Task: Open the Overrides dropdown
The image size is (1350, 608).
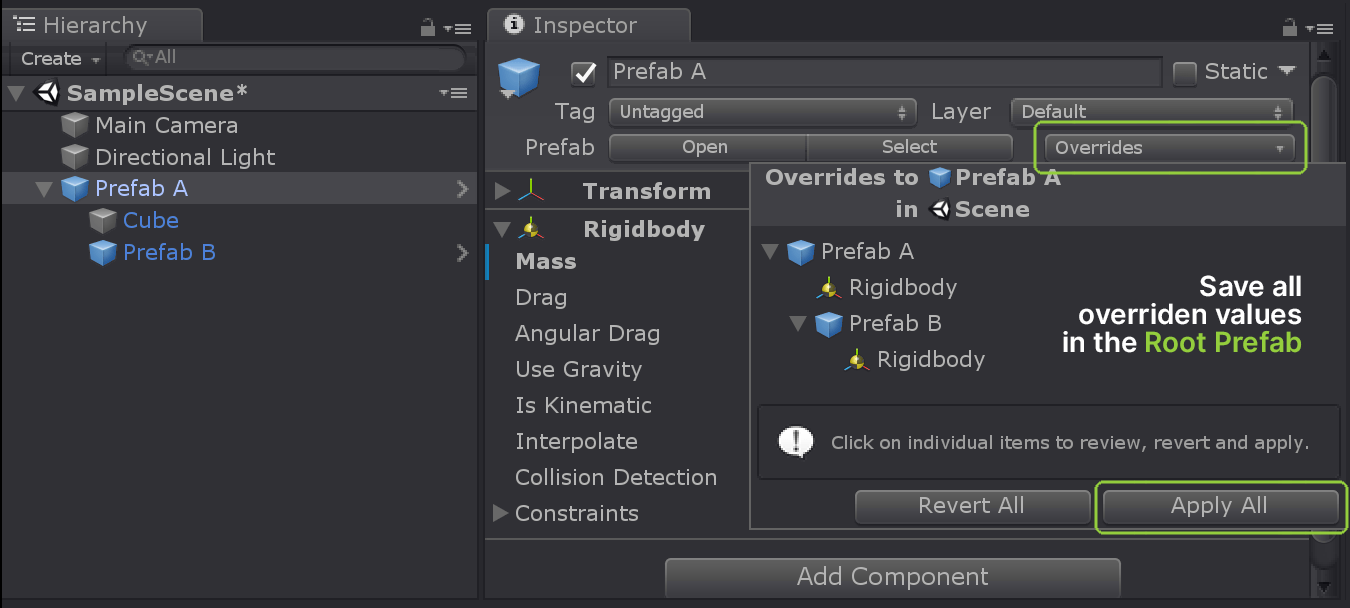Action: tap(1168, 148)
